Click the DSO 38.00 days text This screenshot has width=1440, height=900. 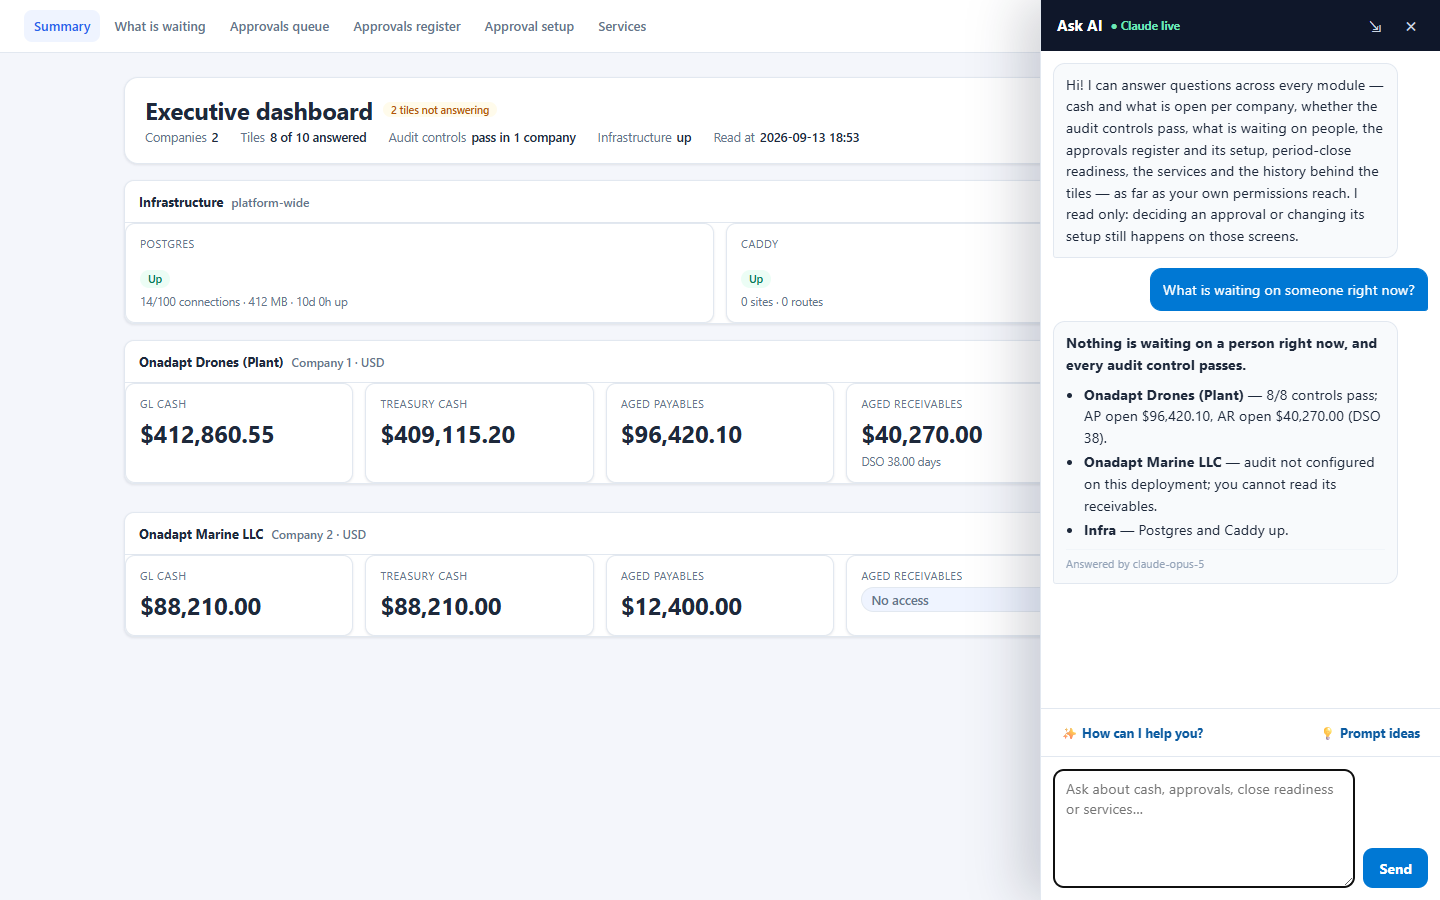click(x=901, y=462)
